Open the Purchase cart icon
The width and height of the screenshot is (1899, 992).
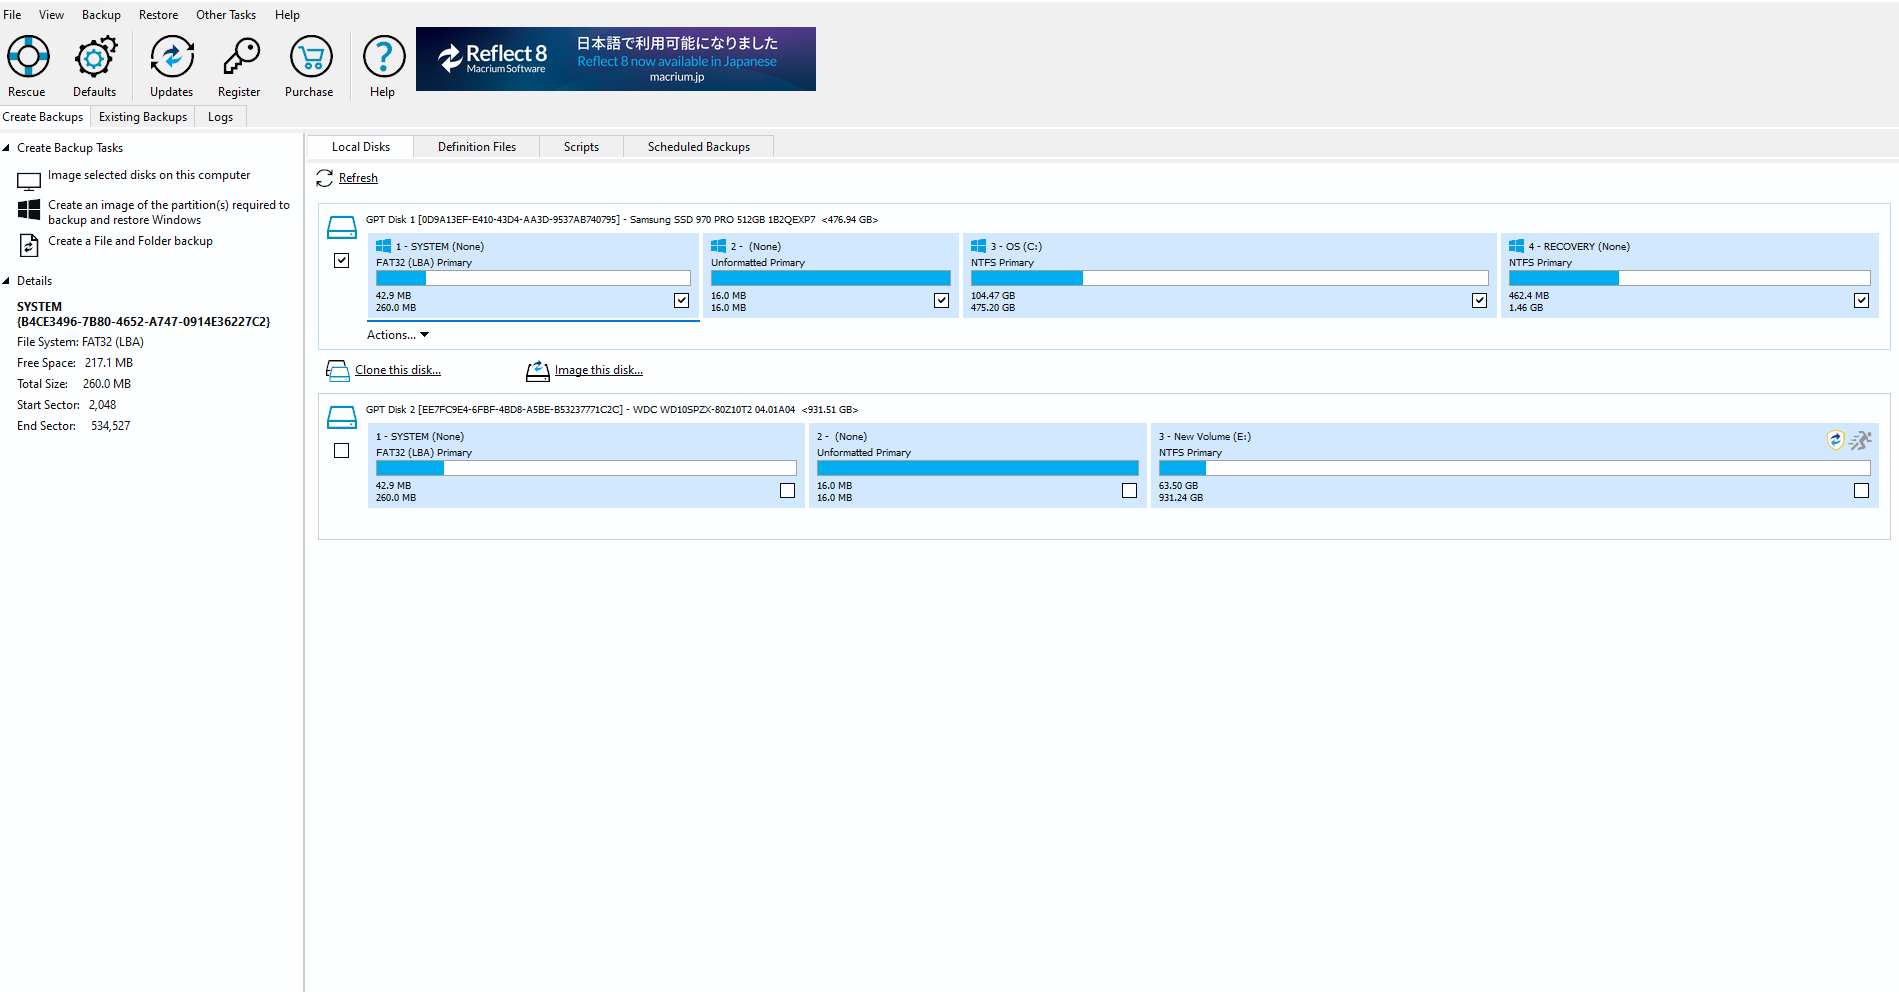click(311, 57)
